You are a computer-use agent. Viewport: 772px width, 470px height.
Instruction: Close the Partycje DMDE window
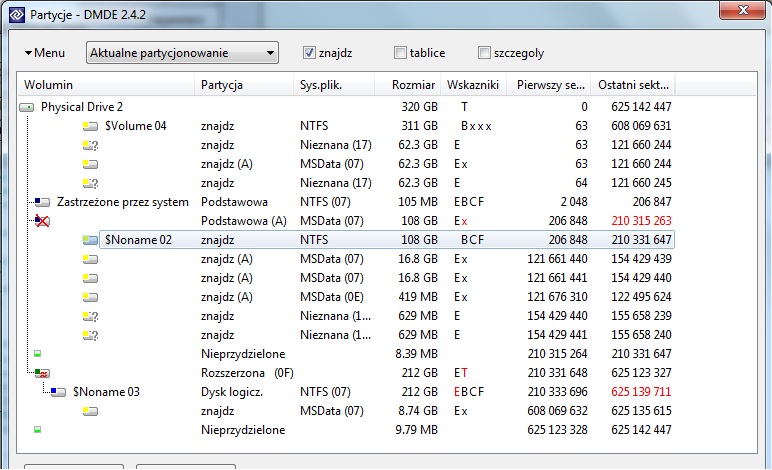[743, 10]
